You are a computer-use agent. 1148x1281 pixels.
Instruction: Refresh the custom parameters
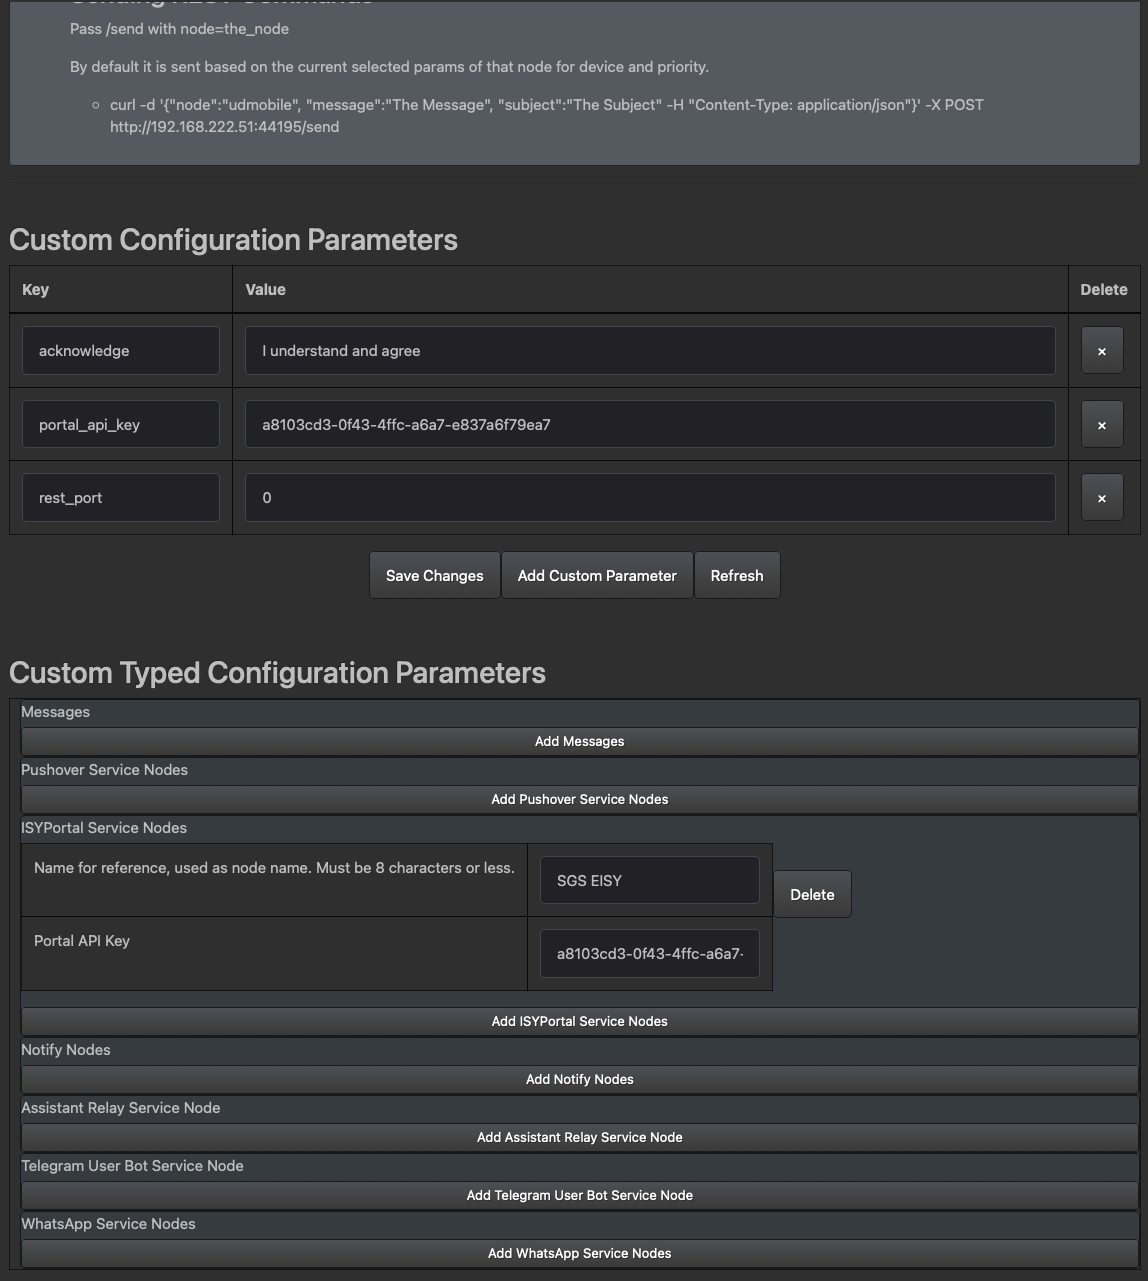tap(737, 576)
